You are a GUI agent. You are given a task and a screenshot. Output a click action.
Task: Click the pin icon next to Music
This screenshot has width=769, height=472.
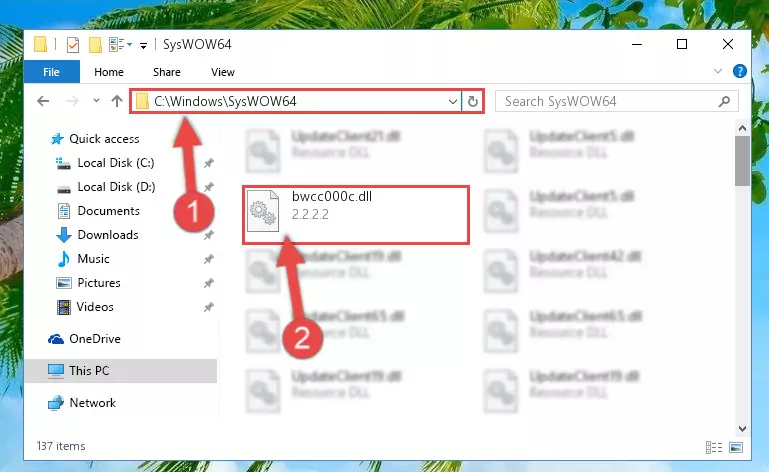[209, 259]
